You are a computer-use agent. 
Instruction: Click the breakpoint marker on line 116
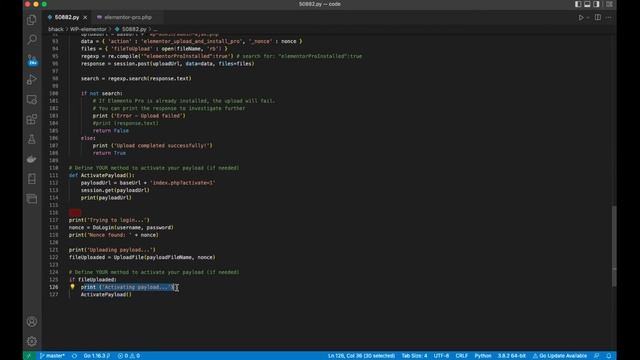tap(75, 213)
